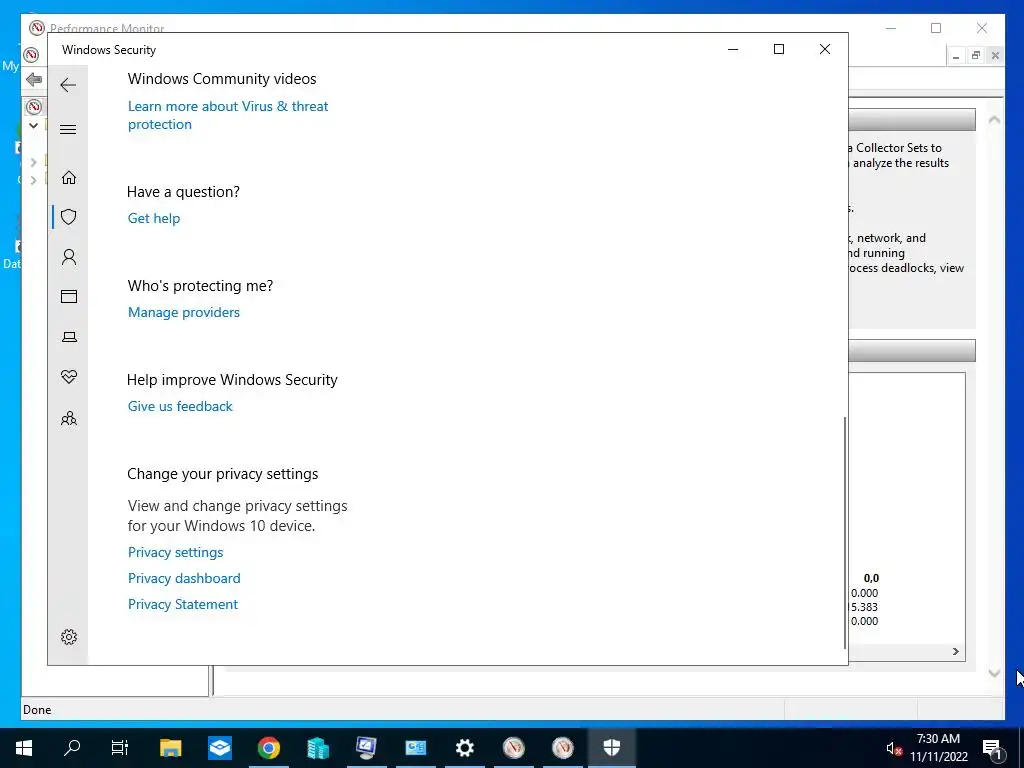Image resolution: width=1024 pixels, height=768 pixels.
Task: Open the Privacy settings link
Action: 175,552
